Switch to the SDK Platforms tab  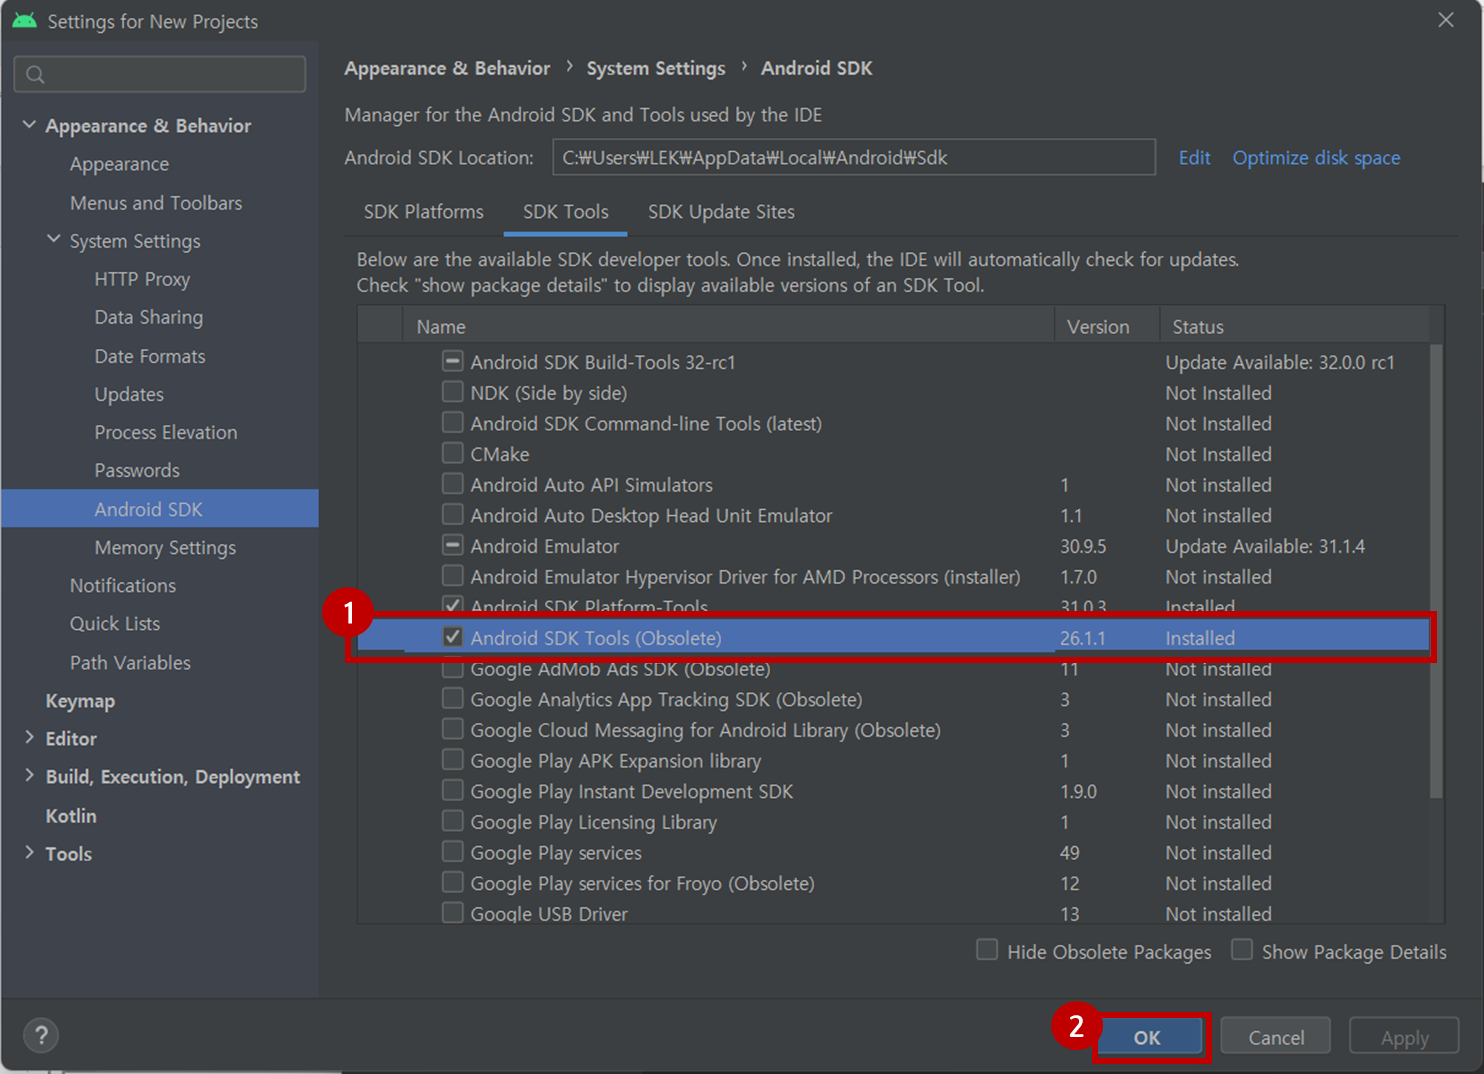(424, 212)
